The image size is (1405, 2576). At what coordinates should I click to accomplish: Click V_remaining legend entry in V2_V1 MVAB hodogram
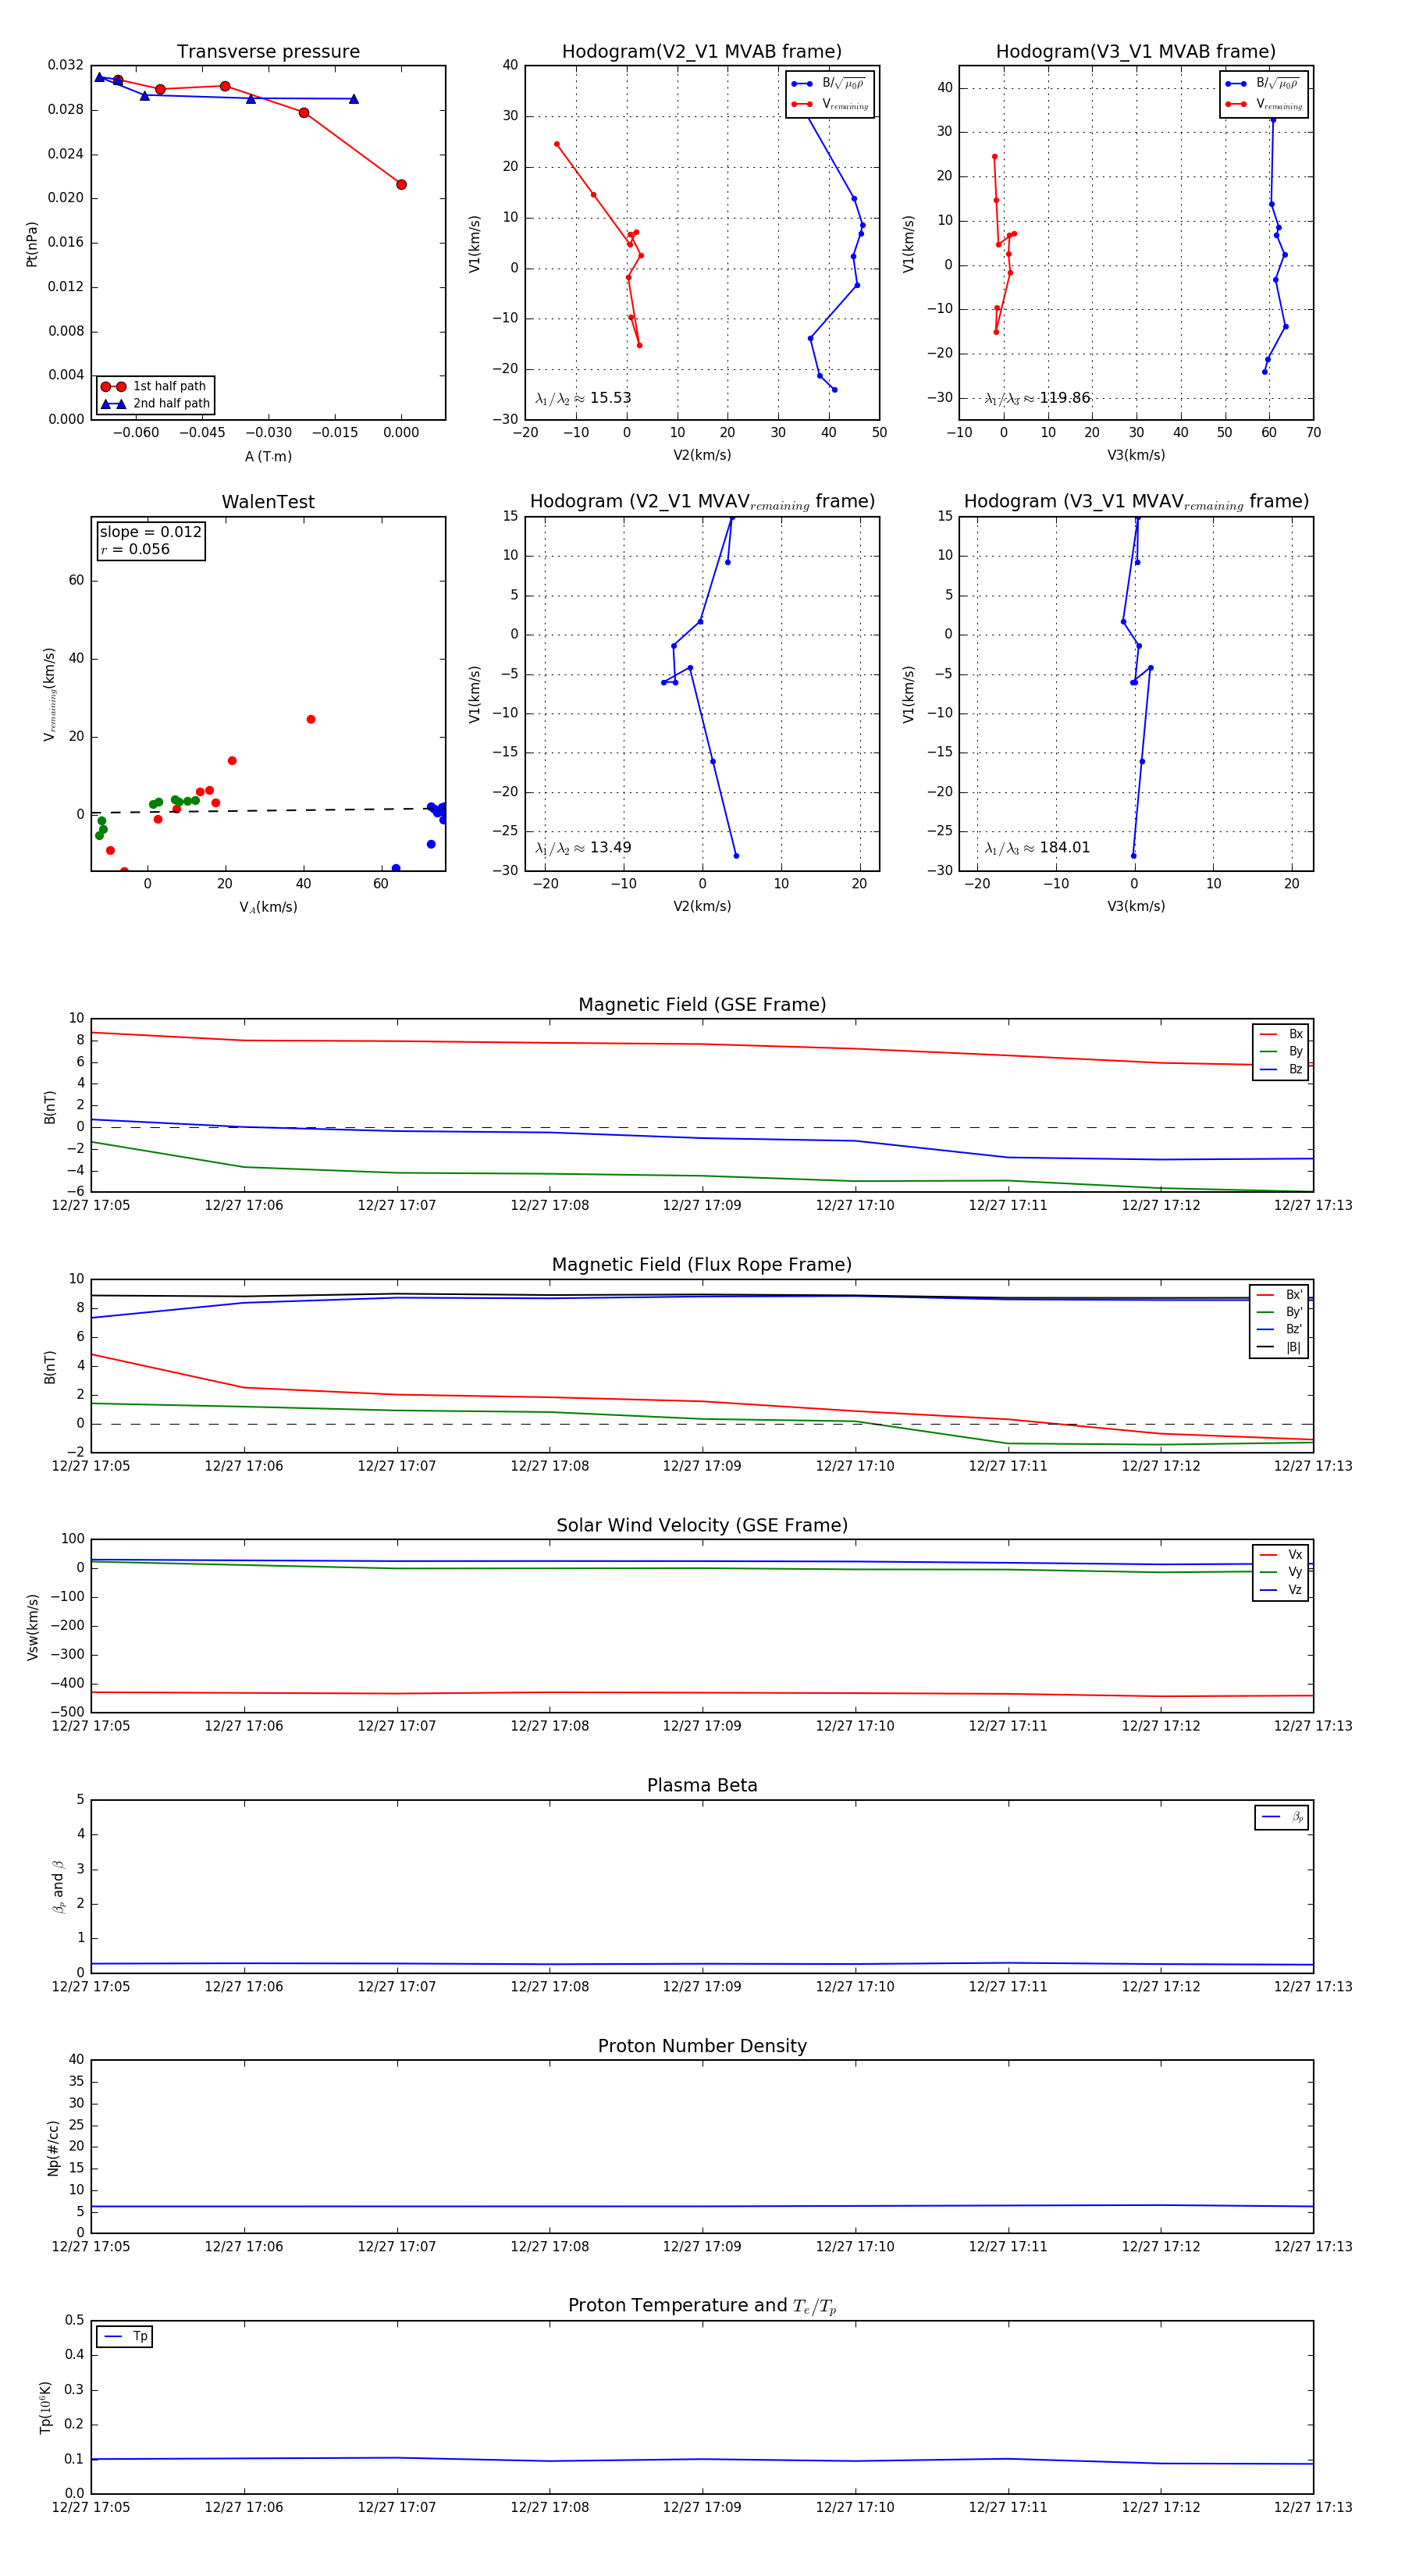(830, 104)
